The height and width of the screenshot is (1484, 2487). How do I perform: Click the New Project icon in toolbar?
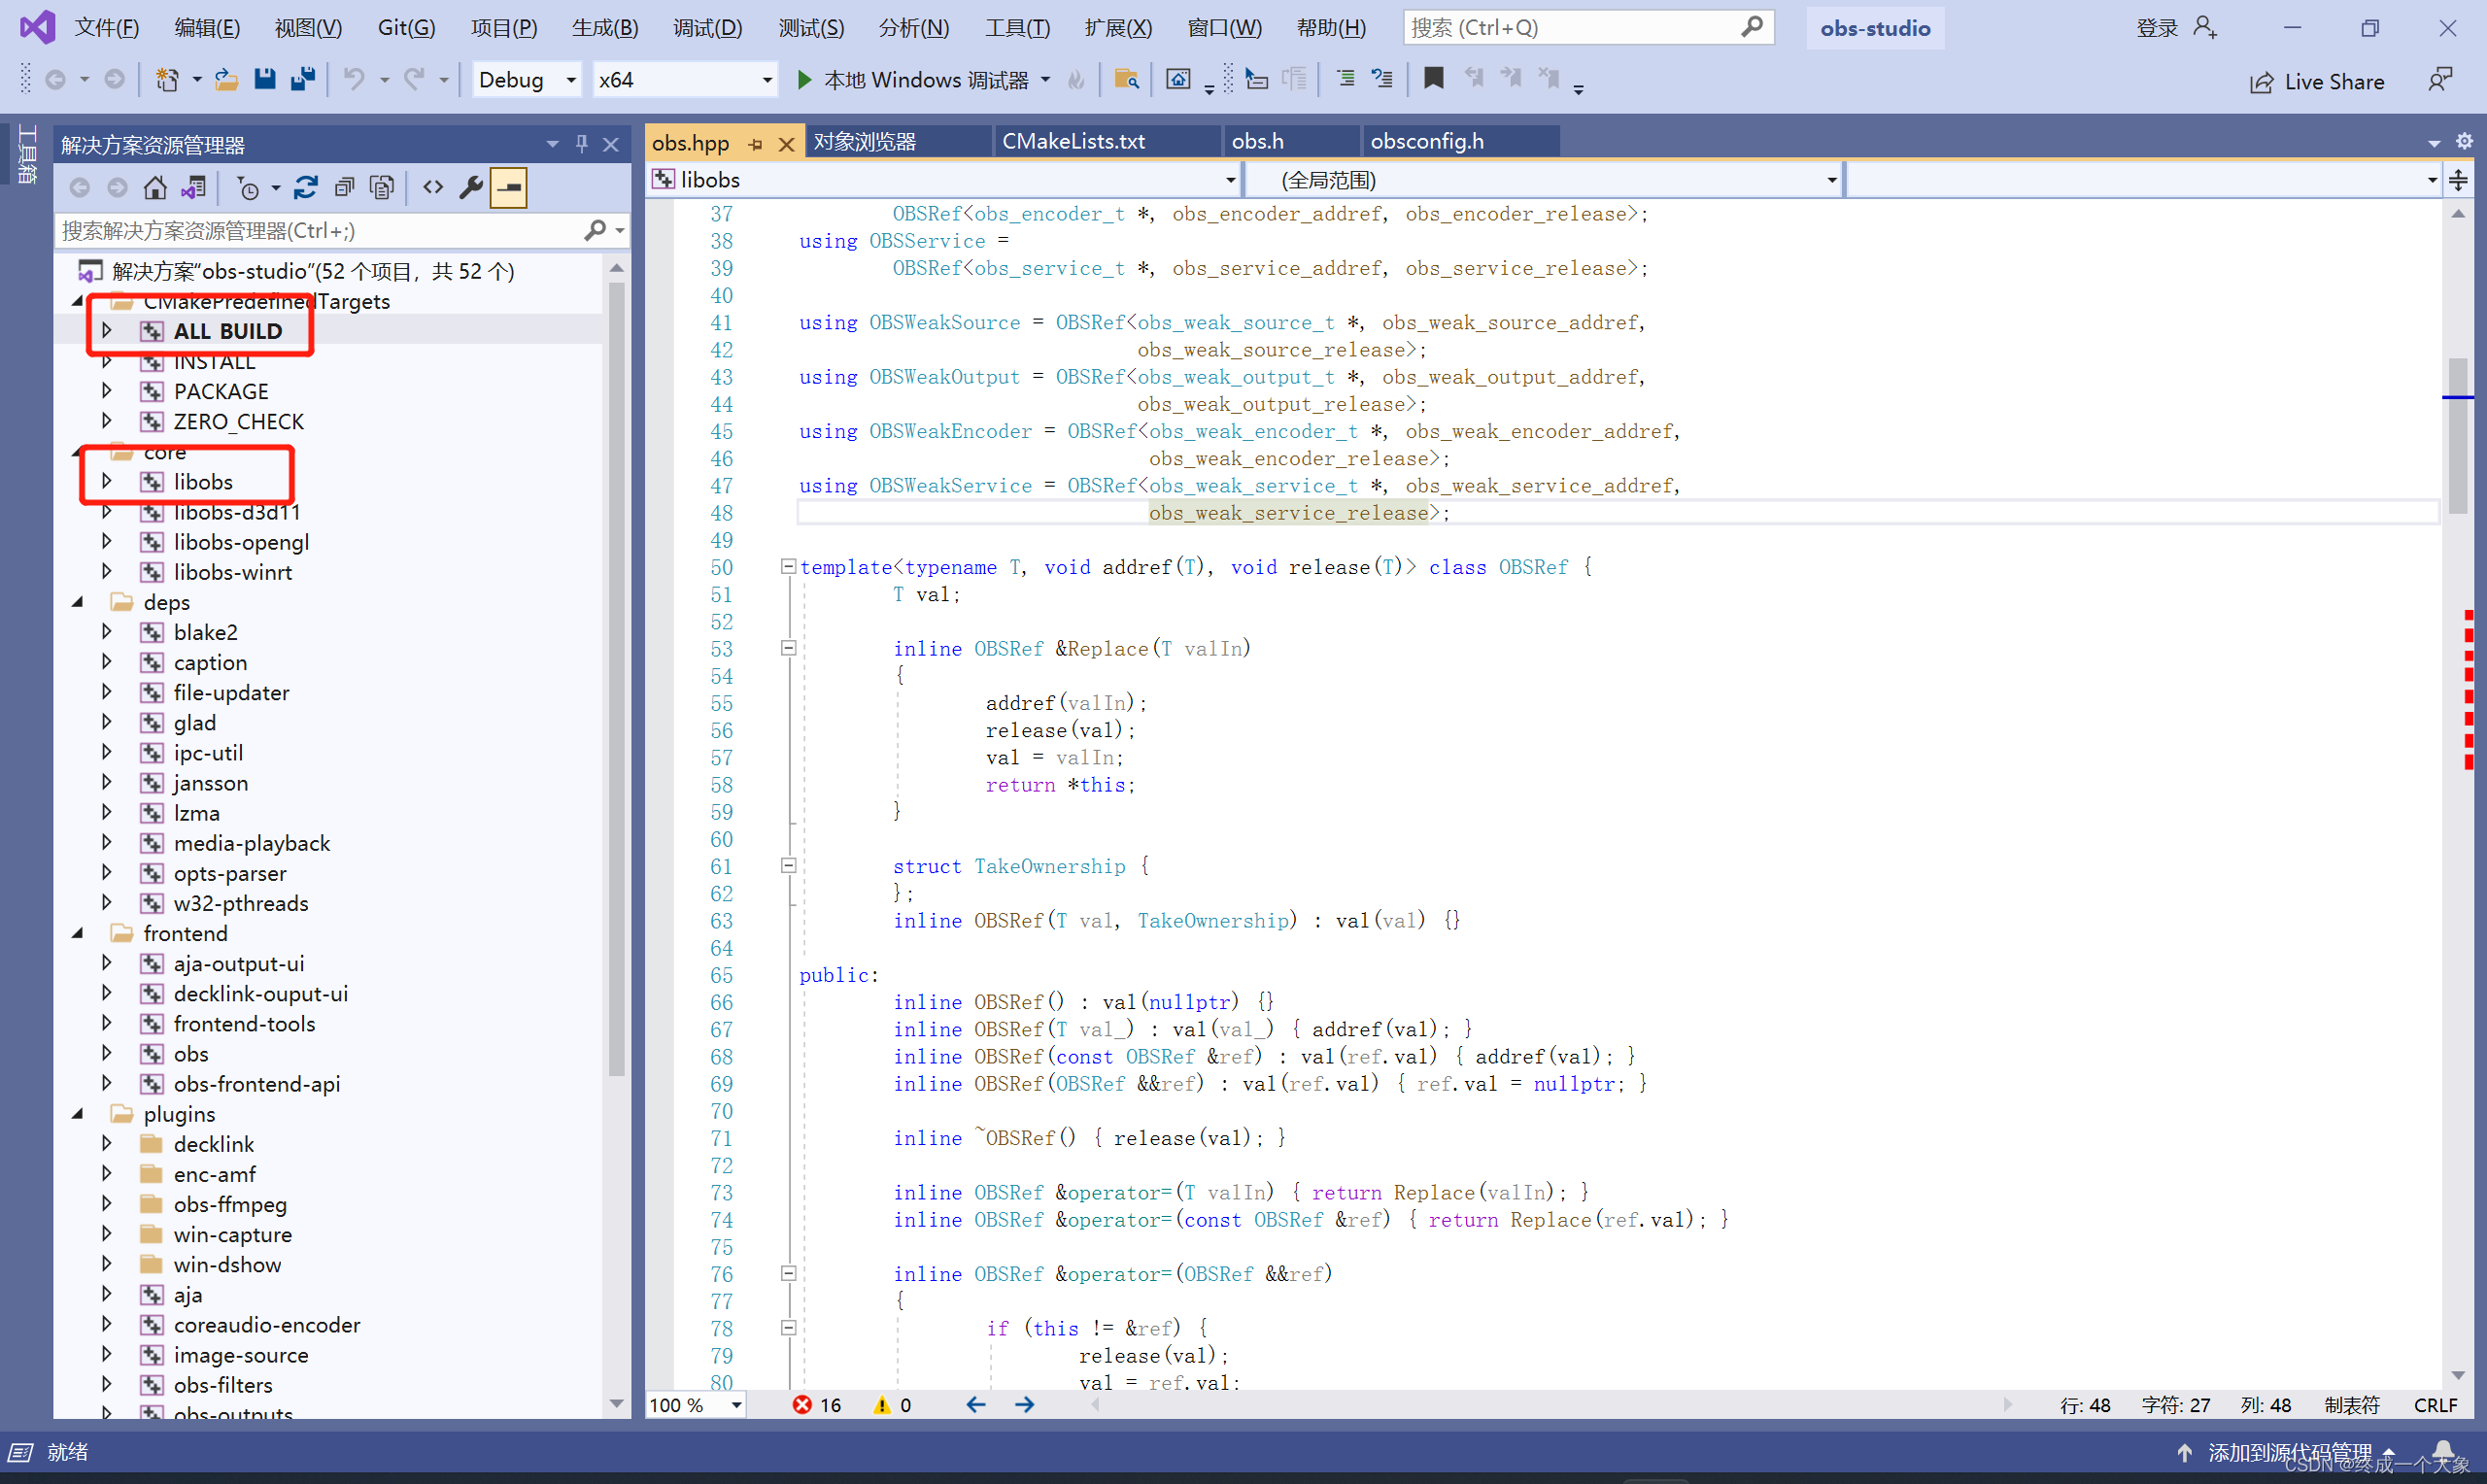(167, 80)
